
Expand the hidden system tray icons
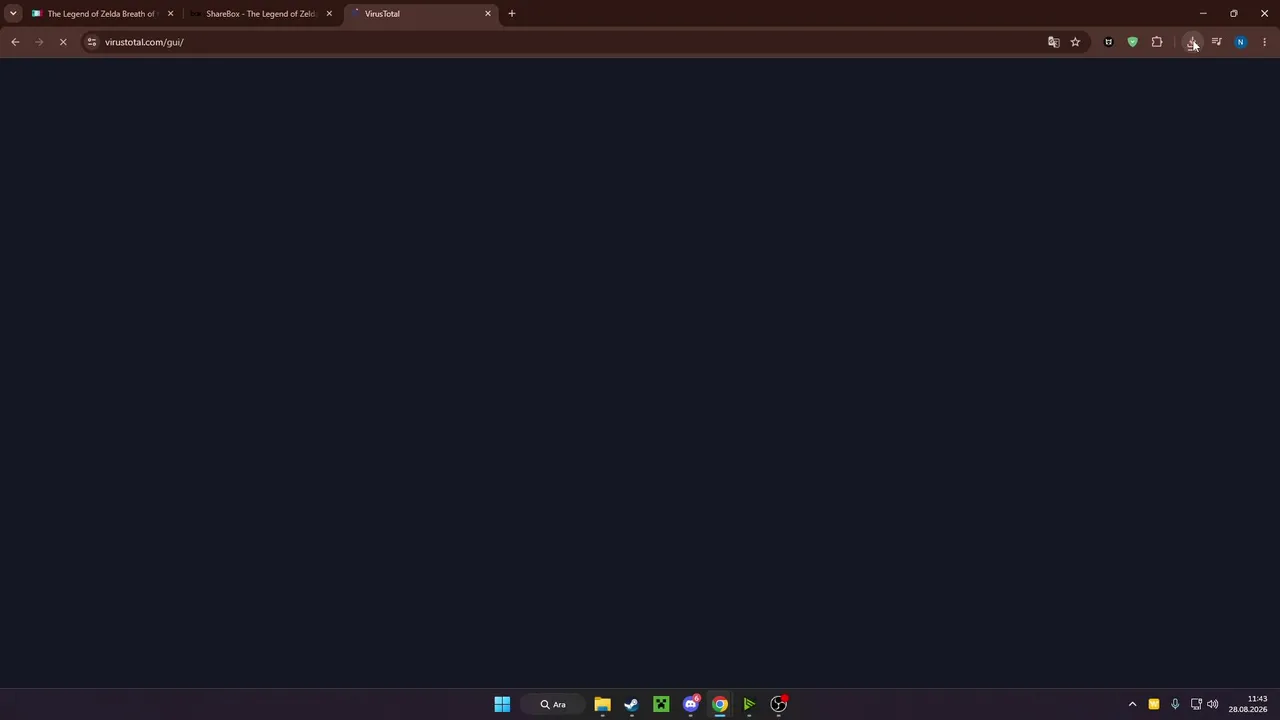(1132, 704)
